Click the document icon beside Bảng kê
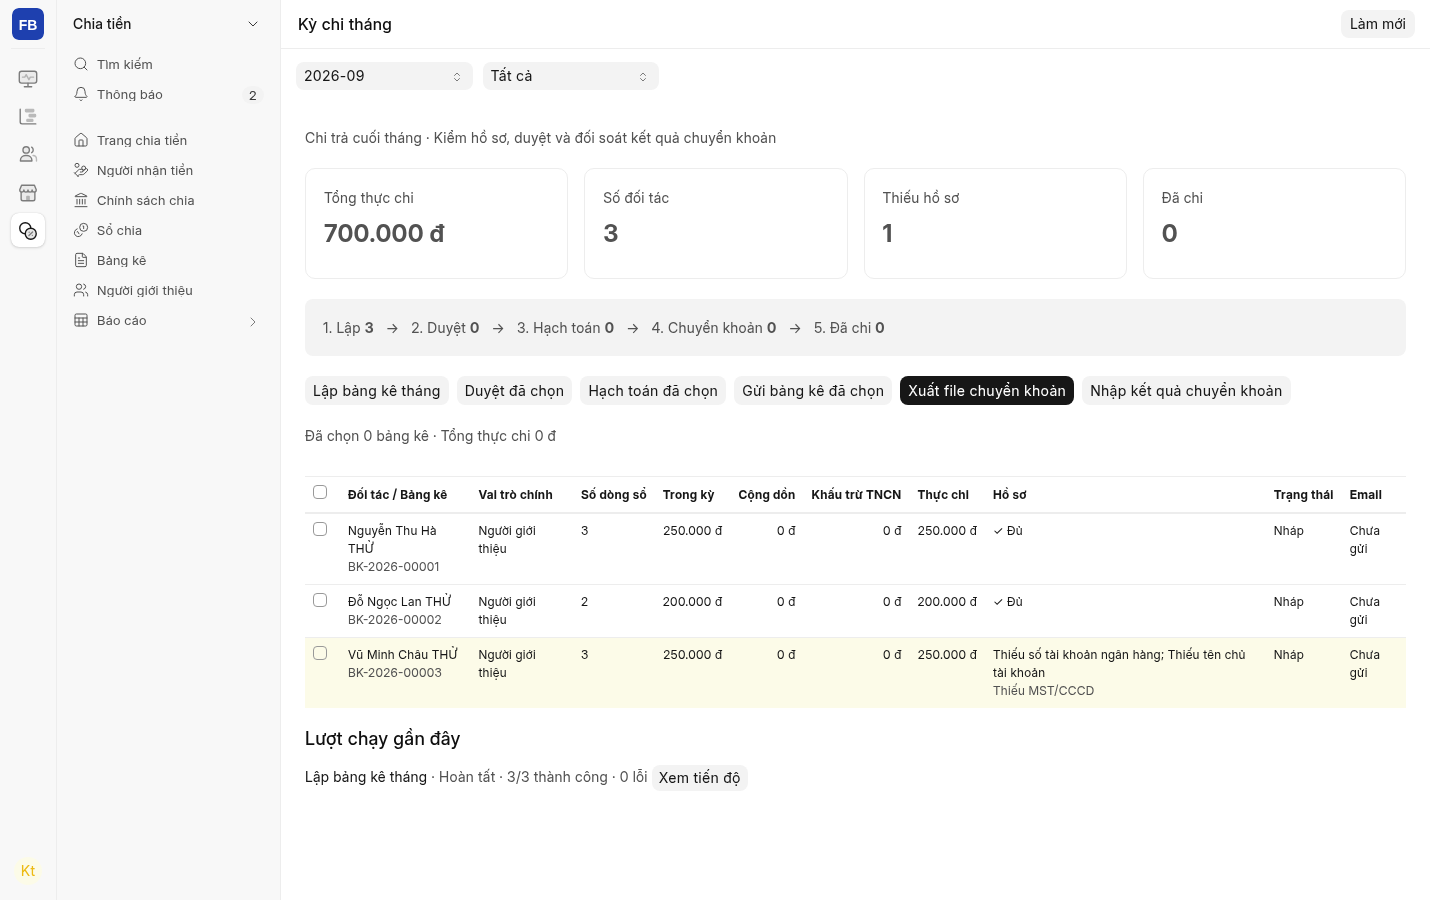The height and width of the screenshot is (900, 1440). pyautogui.click(x=81, y=260)
